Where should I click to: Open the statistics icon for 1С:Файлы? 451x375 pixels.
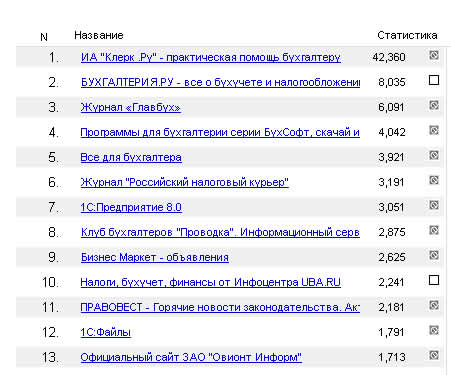pyautogui.click(x=434, y=330)
